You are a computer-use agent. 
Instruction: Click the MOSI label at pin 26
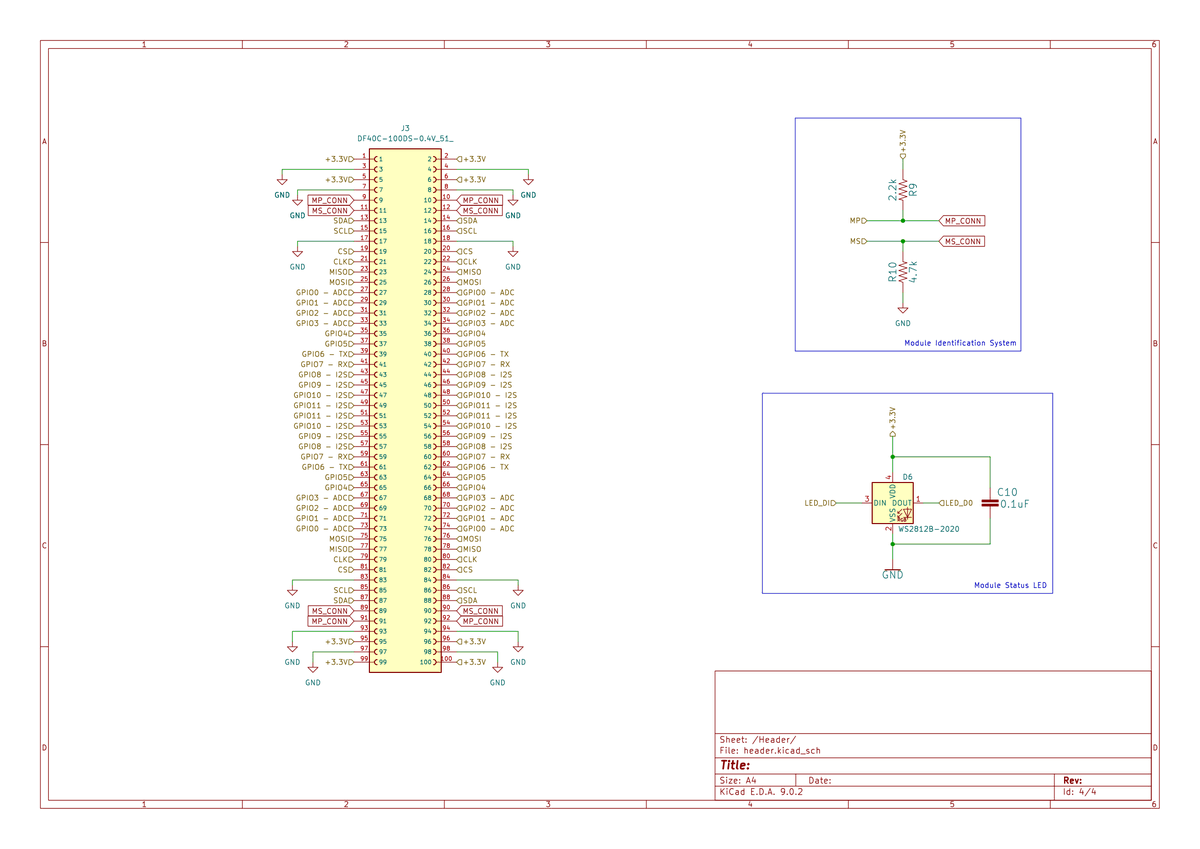[x=470, y=282]
